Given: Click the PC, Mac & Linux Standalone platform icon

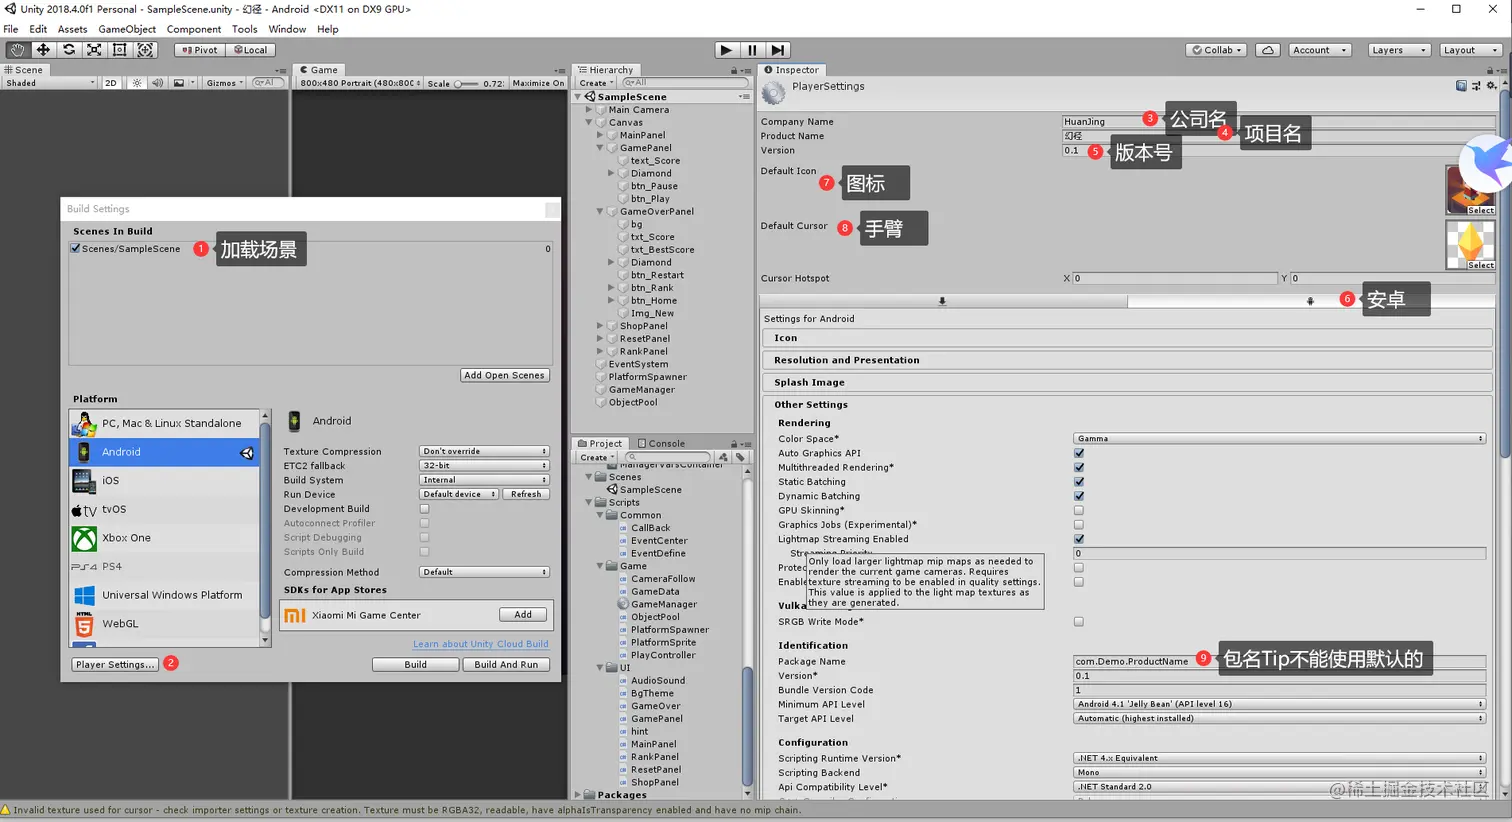Looking at the screenshot, I should coord(84,424).
